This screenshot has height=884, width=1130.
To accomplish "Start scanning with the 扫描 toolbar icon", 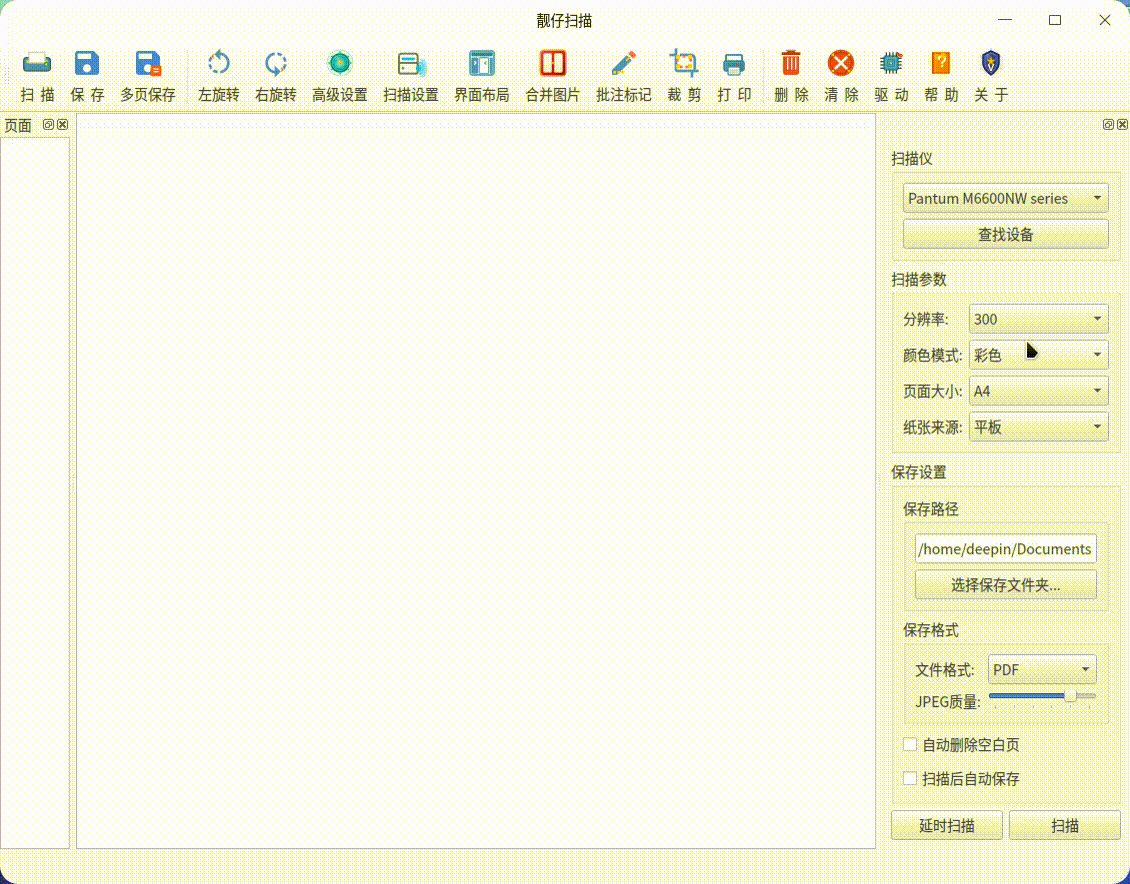I will point(37,63).
